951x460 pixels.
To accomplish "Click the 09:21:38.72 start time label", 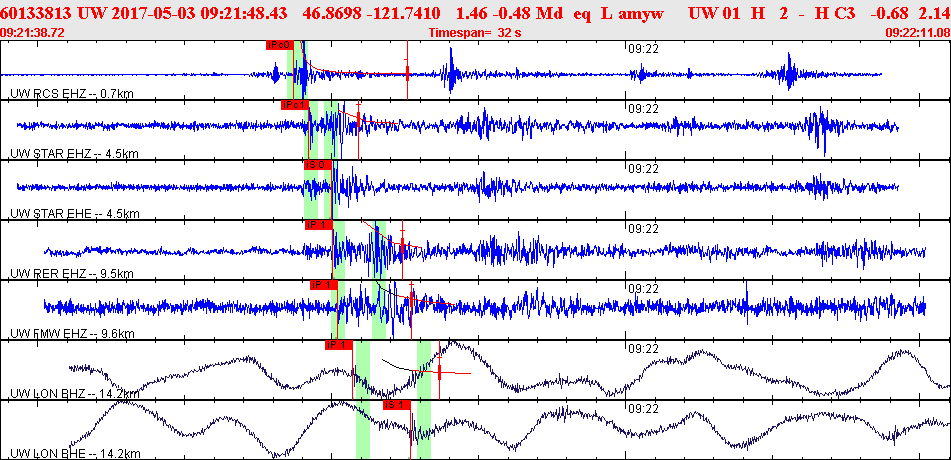I will (x=33, y=32).
